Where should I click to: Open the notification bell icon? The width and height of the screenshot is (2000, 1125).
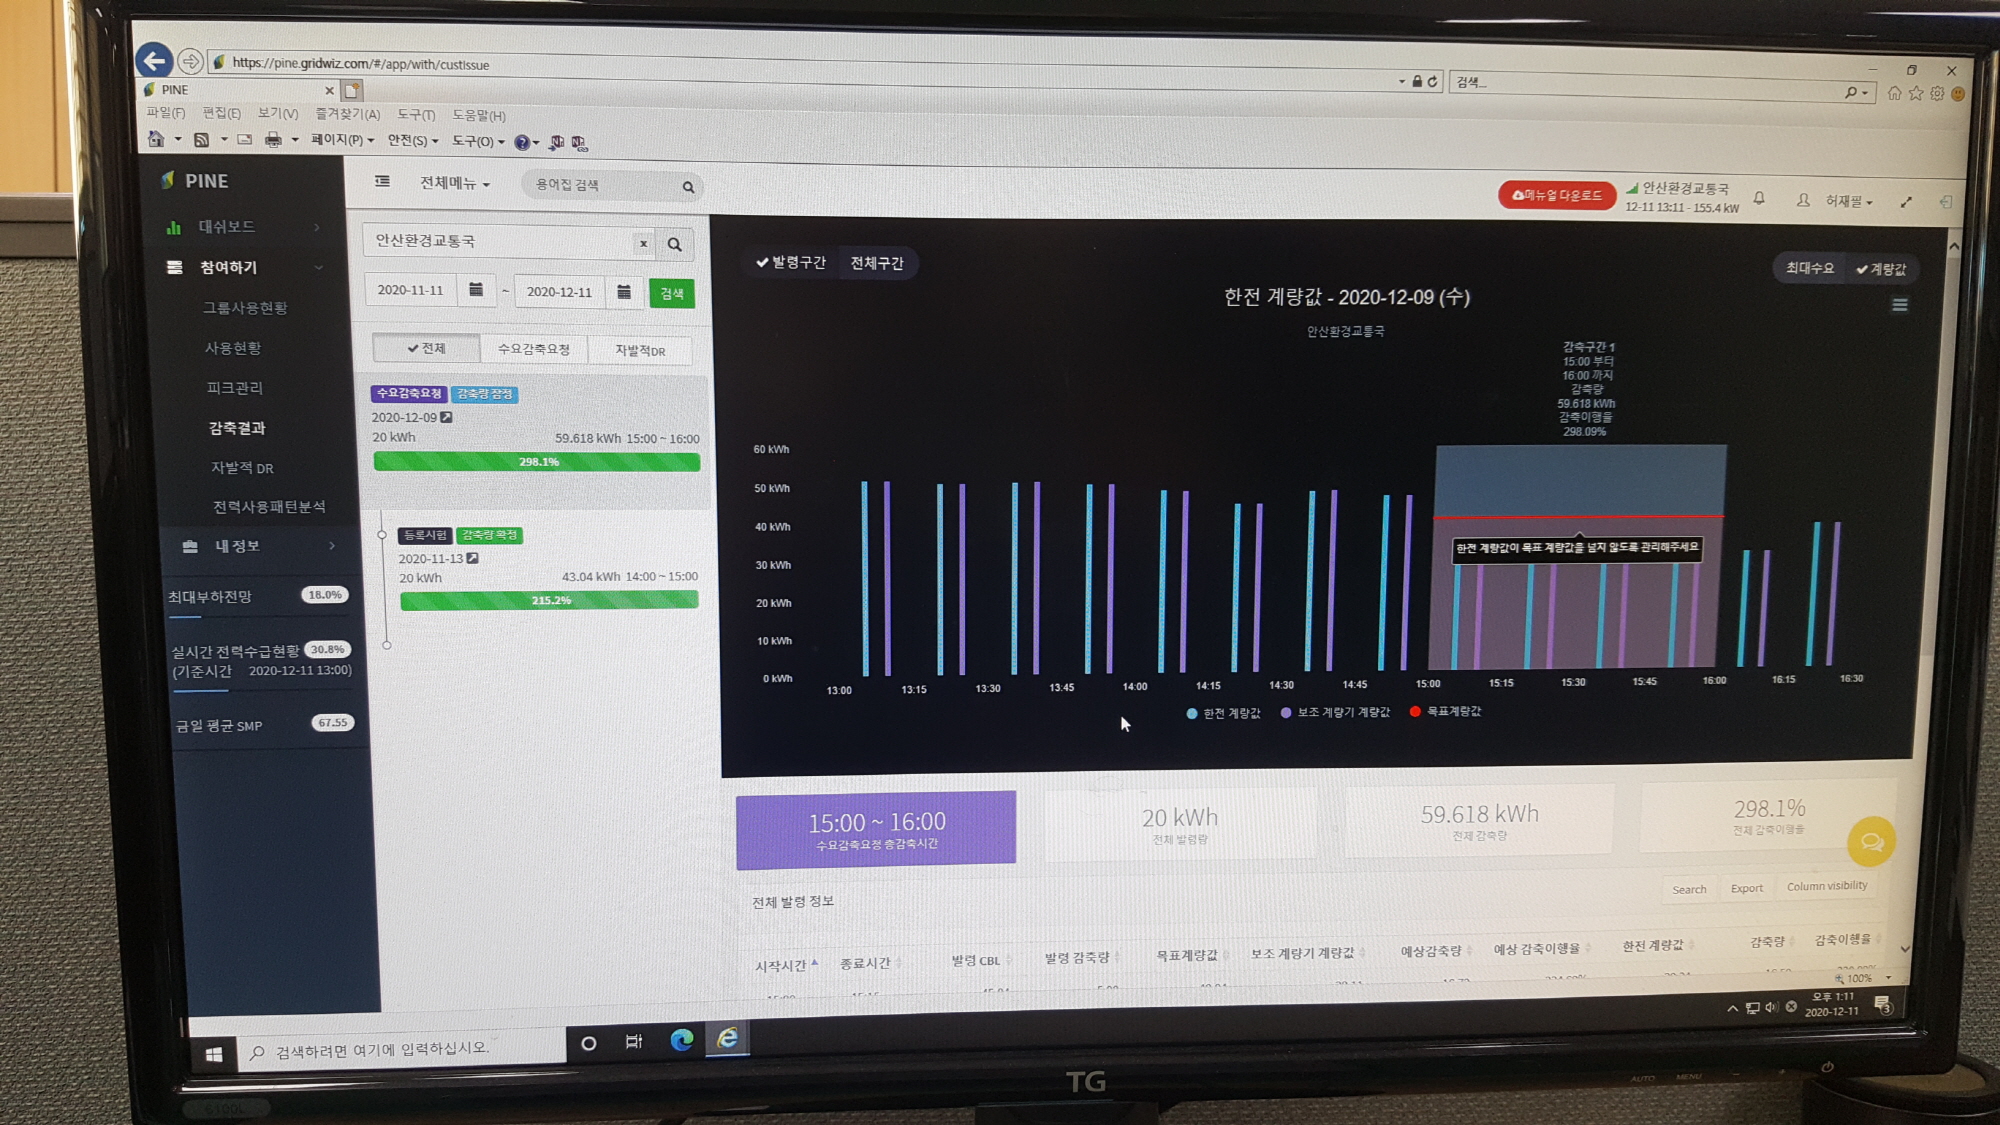(1759, 198)
